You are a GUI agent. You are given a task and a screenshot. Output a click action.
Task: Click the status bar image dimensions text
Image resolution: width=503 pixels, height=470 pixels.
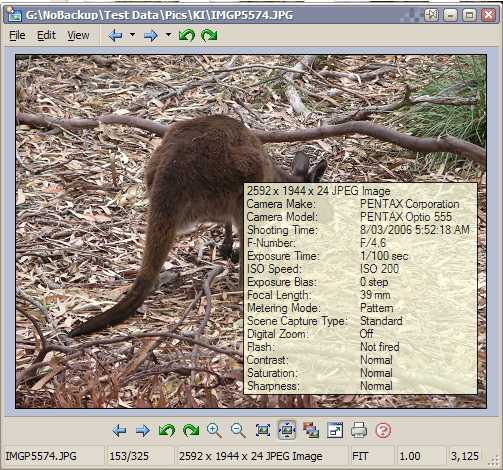(251, 456)
